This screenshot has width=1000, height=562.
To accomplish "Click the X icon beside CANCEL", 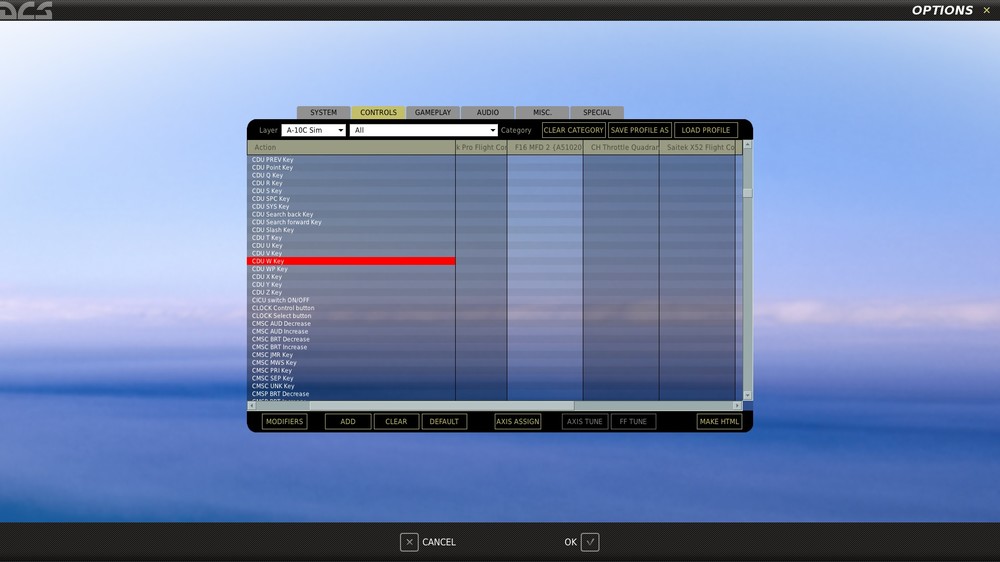I will click(409, 542).
